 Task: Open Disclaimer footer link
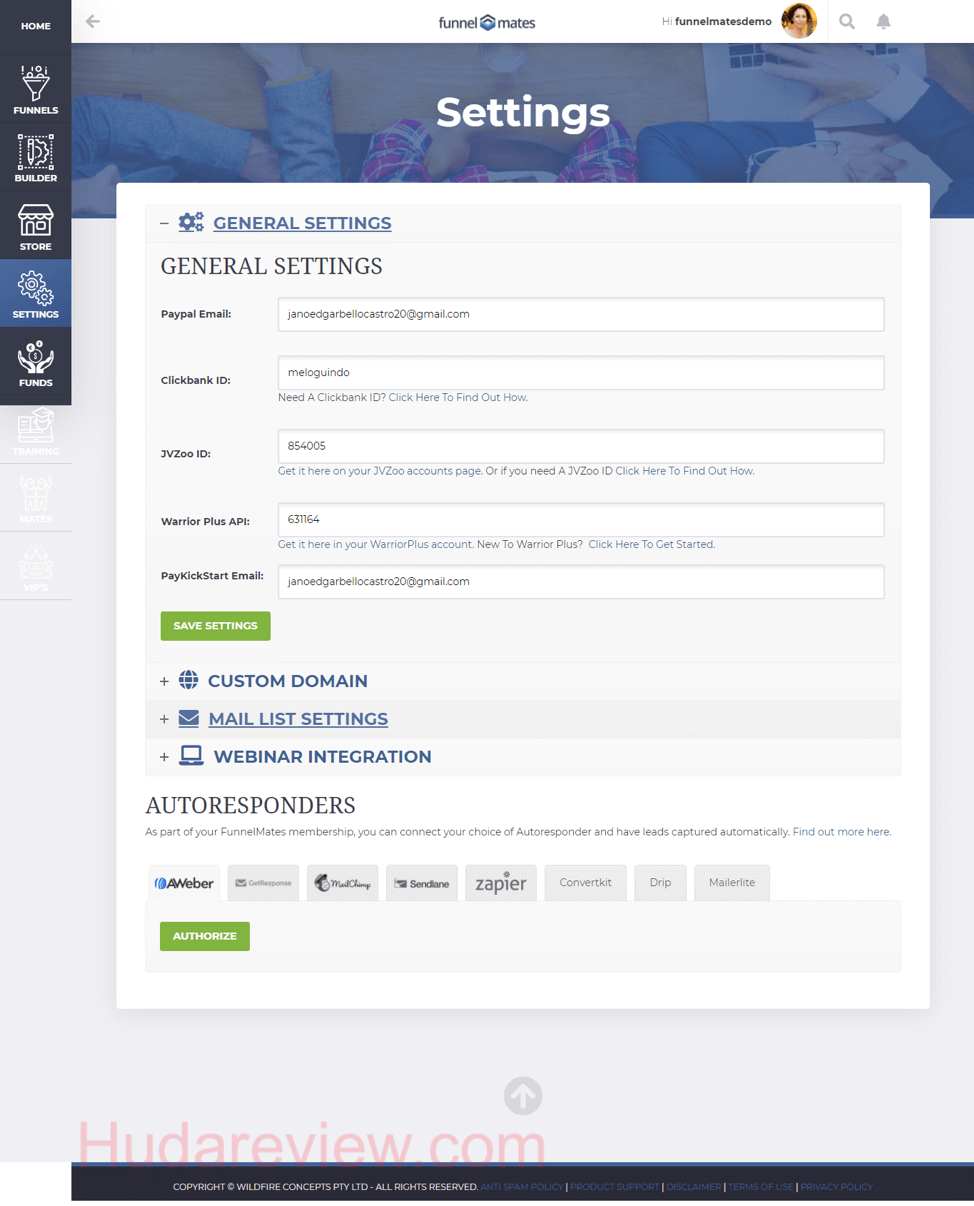tap(693, 1187)
